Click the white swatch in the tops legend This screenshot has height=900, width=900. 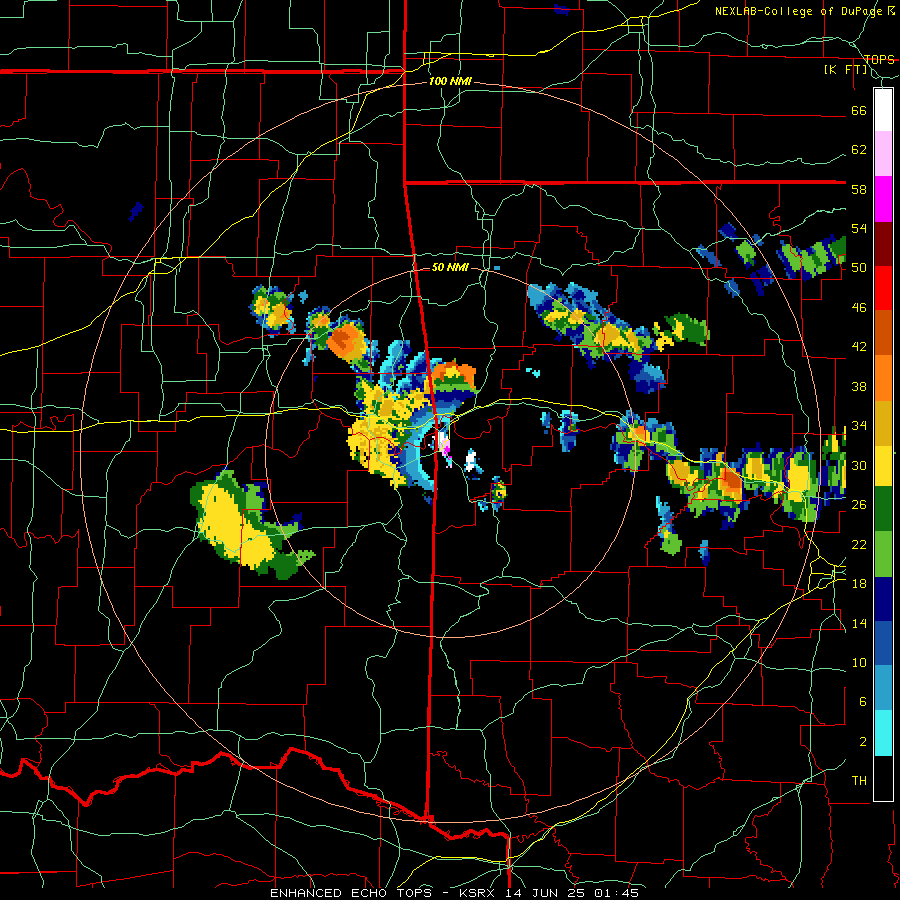[883, 110]
